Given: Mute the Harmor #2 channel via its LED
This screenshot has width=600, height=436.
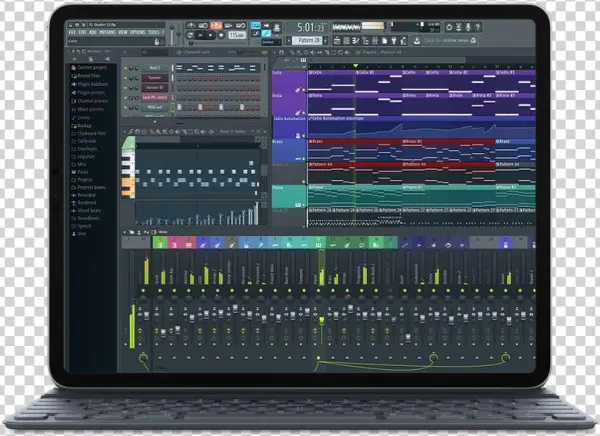Looking at the screenshot, I should tap(125, 88).
